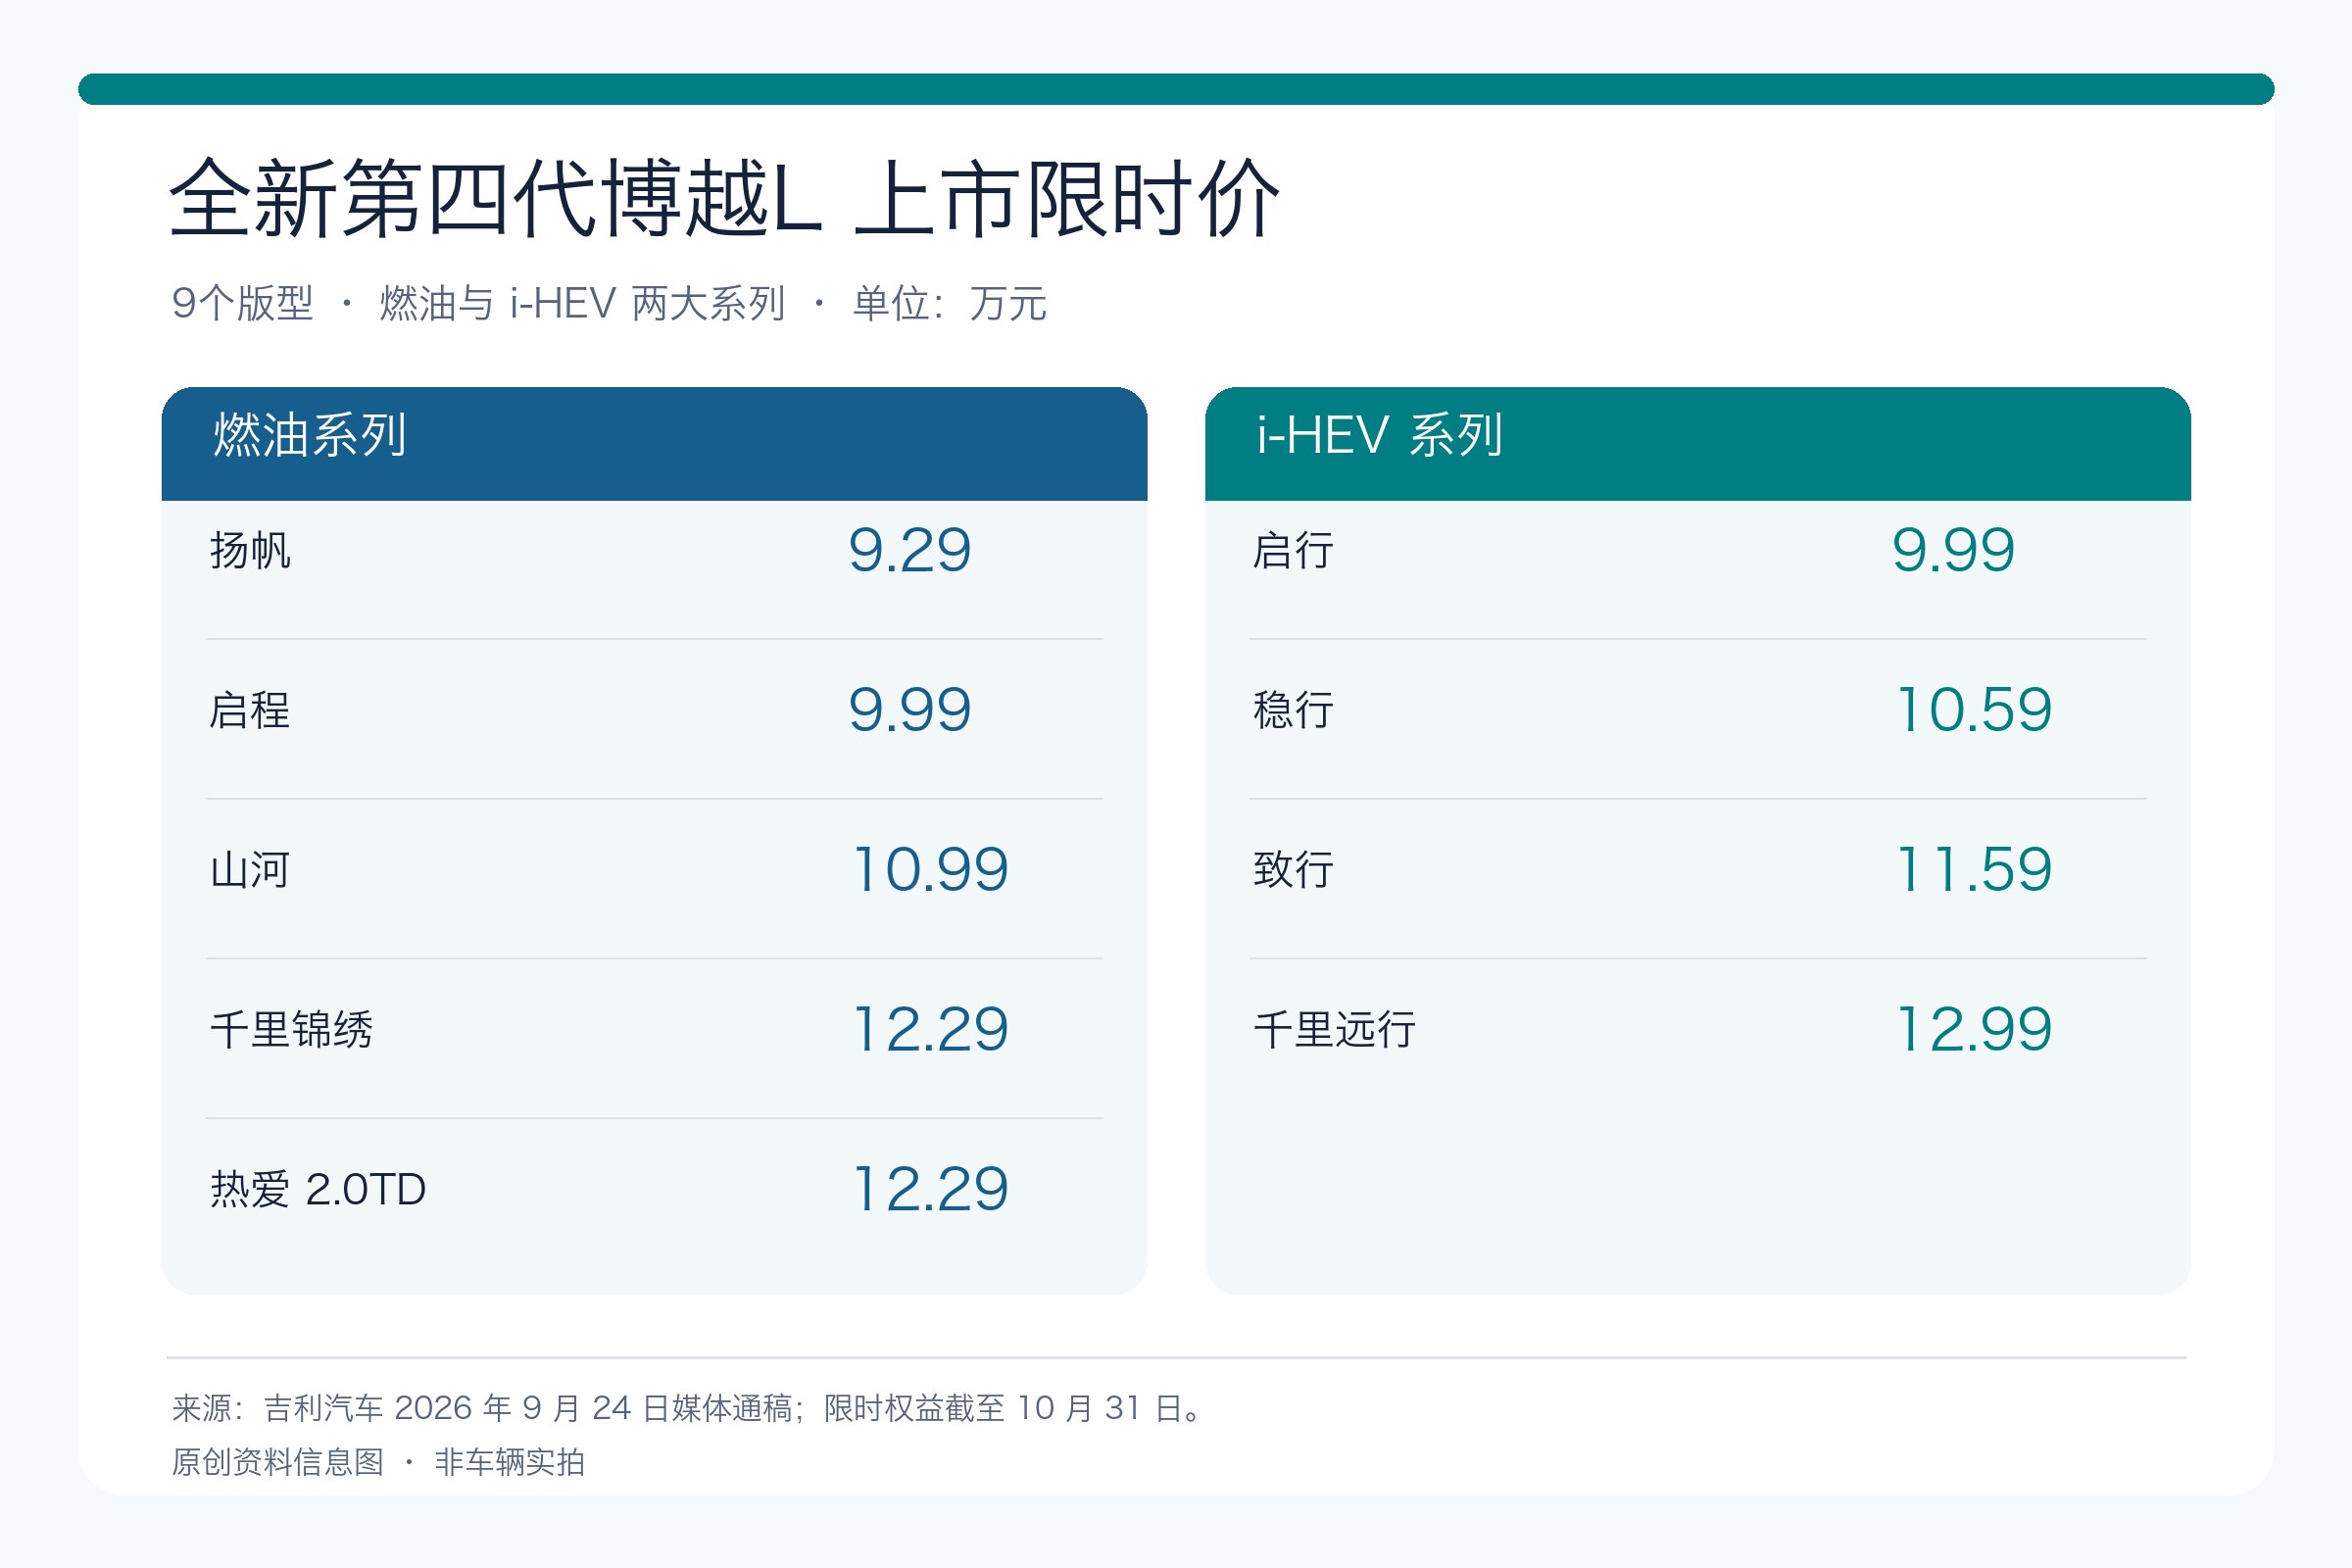Click the 山河 price 10.99
The image size is (2352, 1568).
tap(930, 869)
